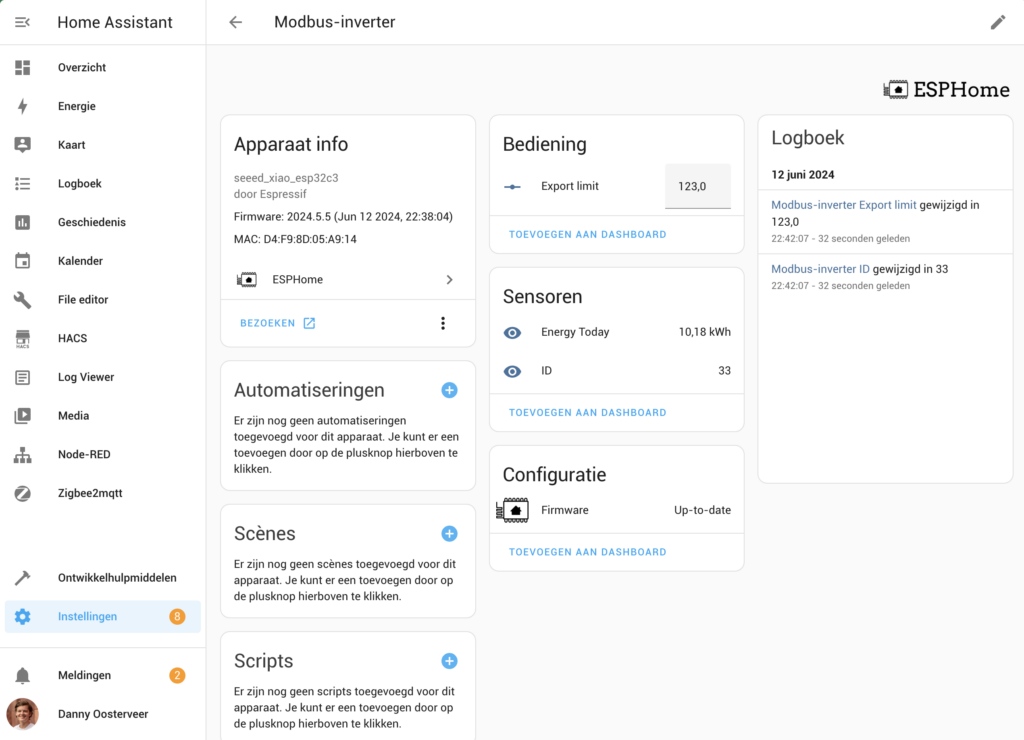Viewport: 1024px width, 740px height.
Task: Open Modbus-inverter Export limit logbook link
Action: click(x=843, y=205)
